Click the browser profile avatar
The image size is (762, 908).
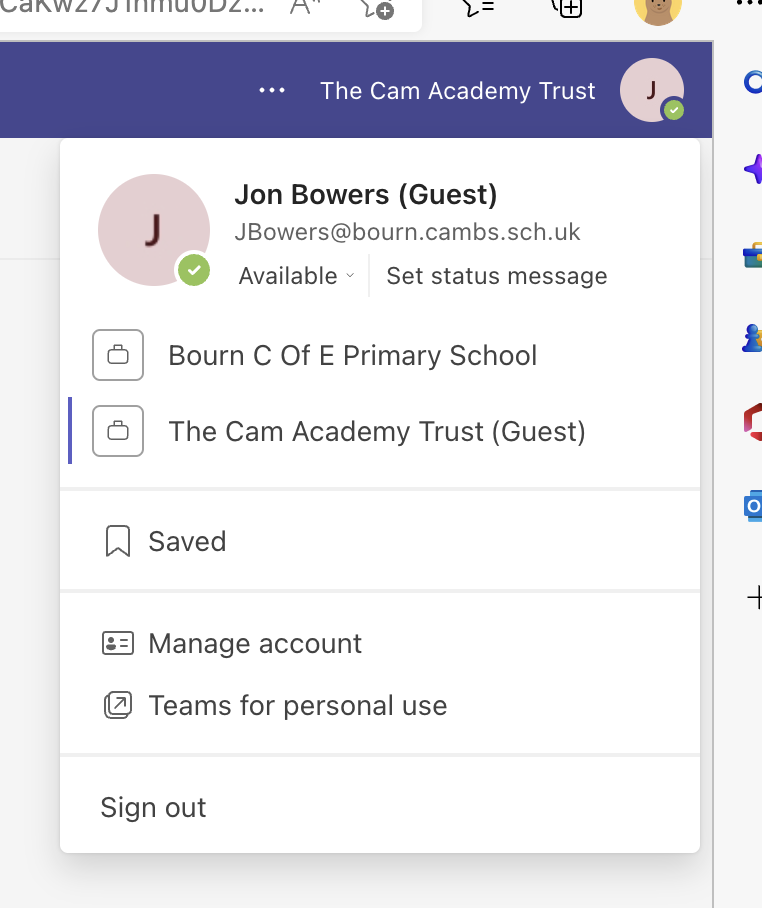tap(658, 8)
